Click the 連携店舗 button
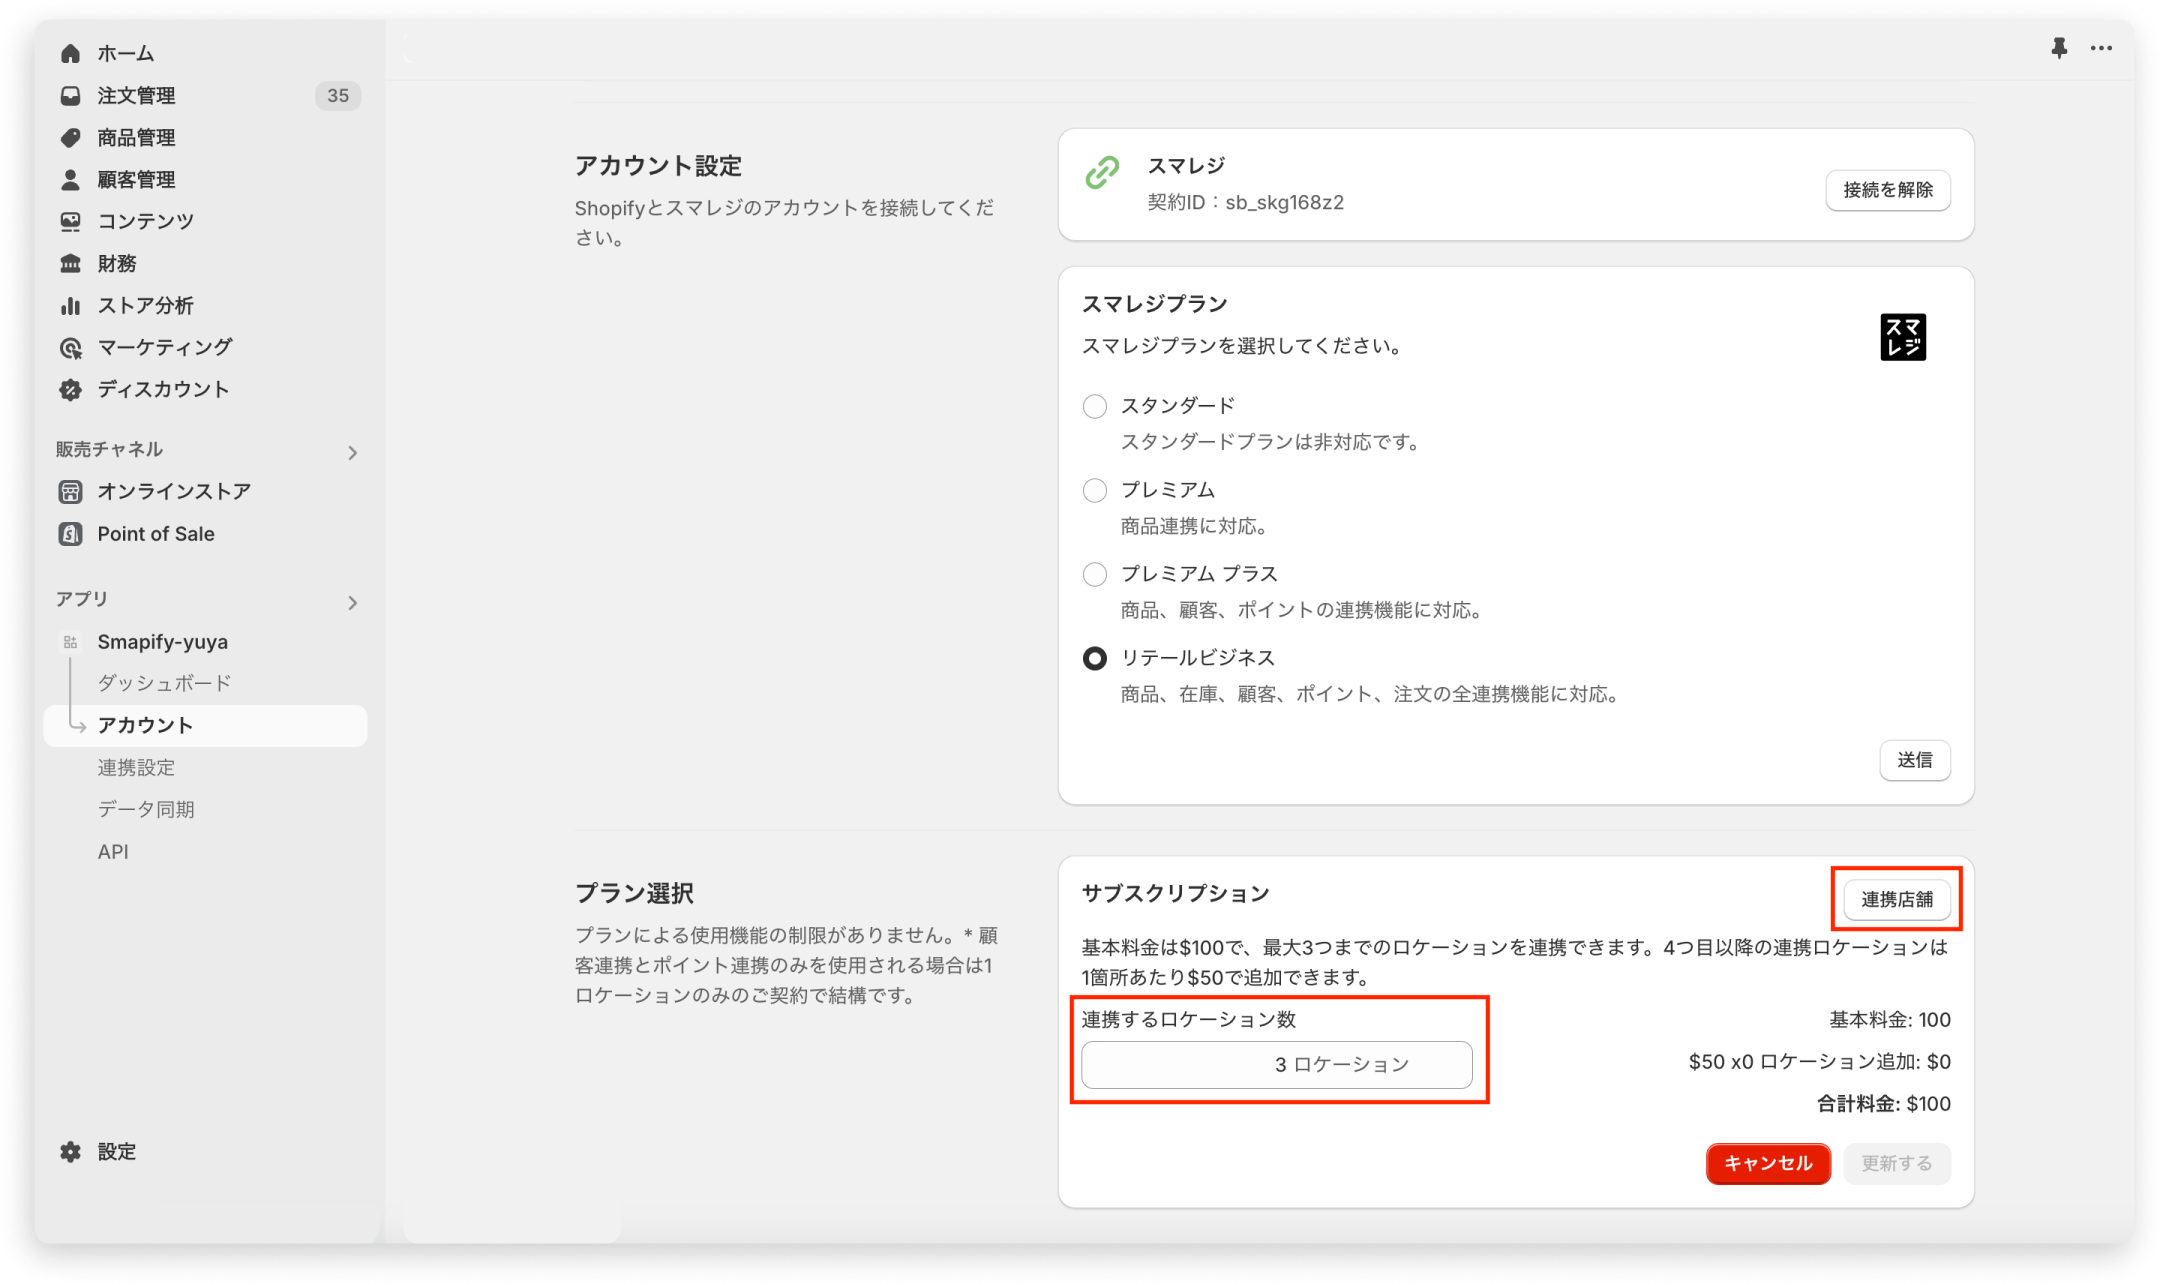2160x1284 pixels. click(1897, 899)
